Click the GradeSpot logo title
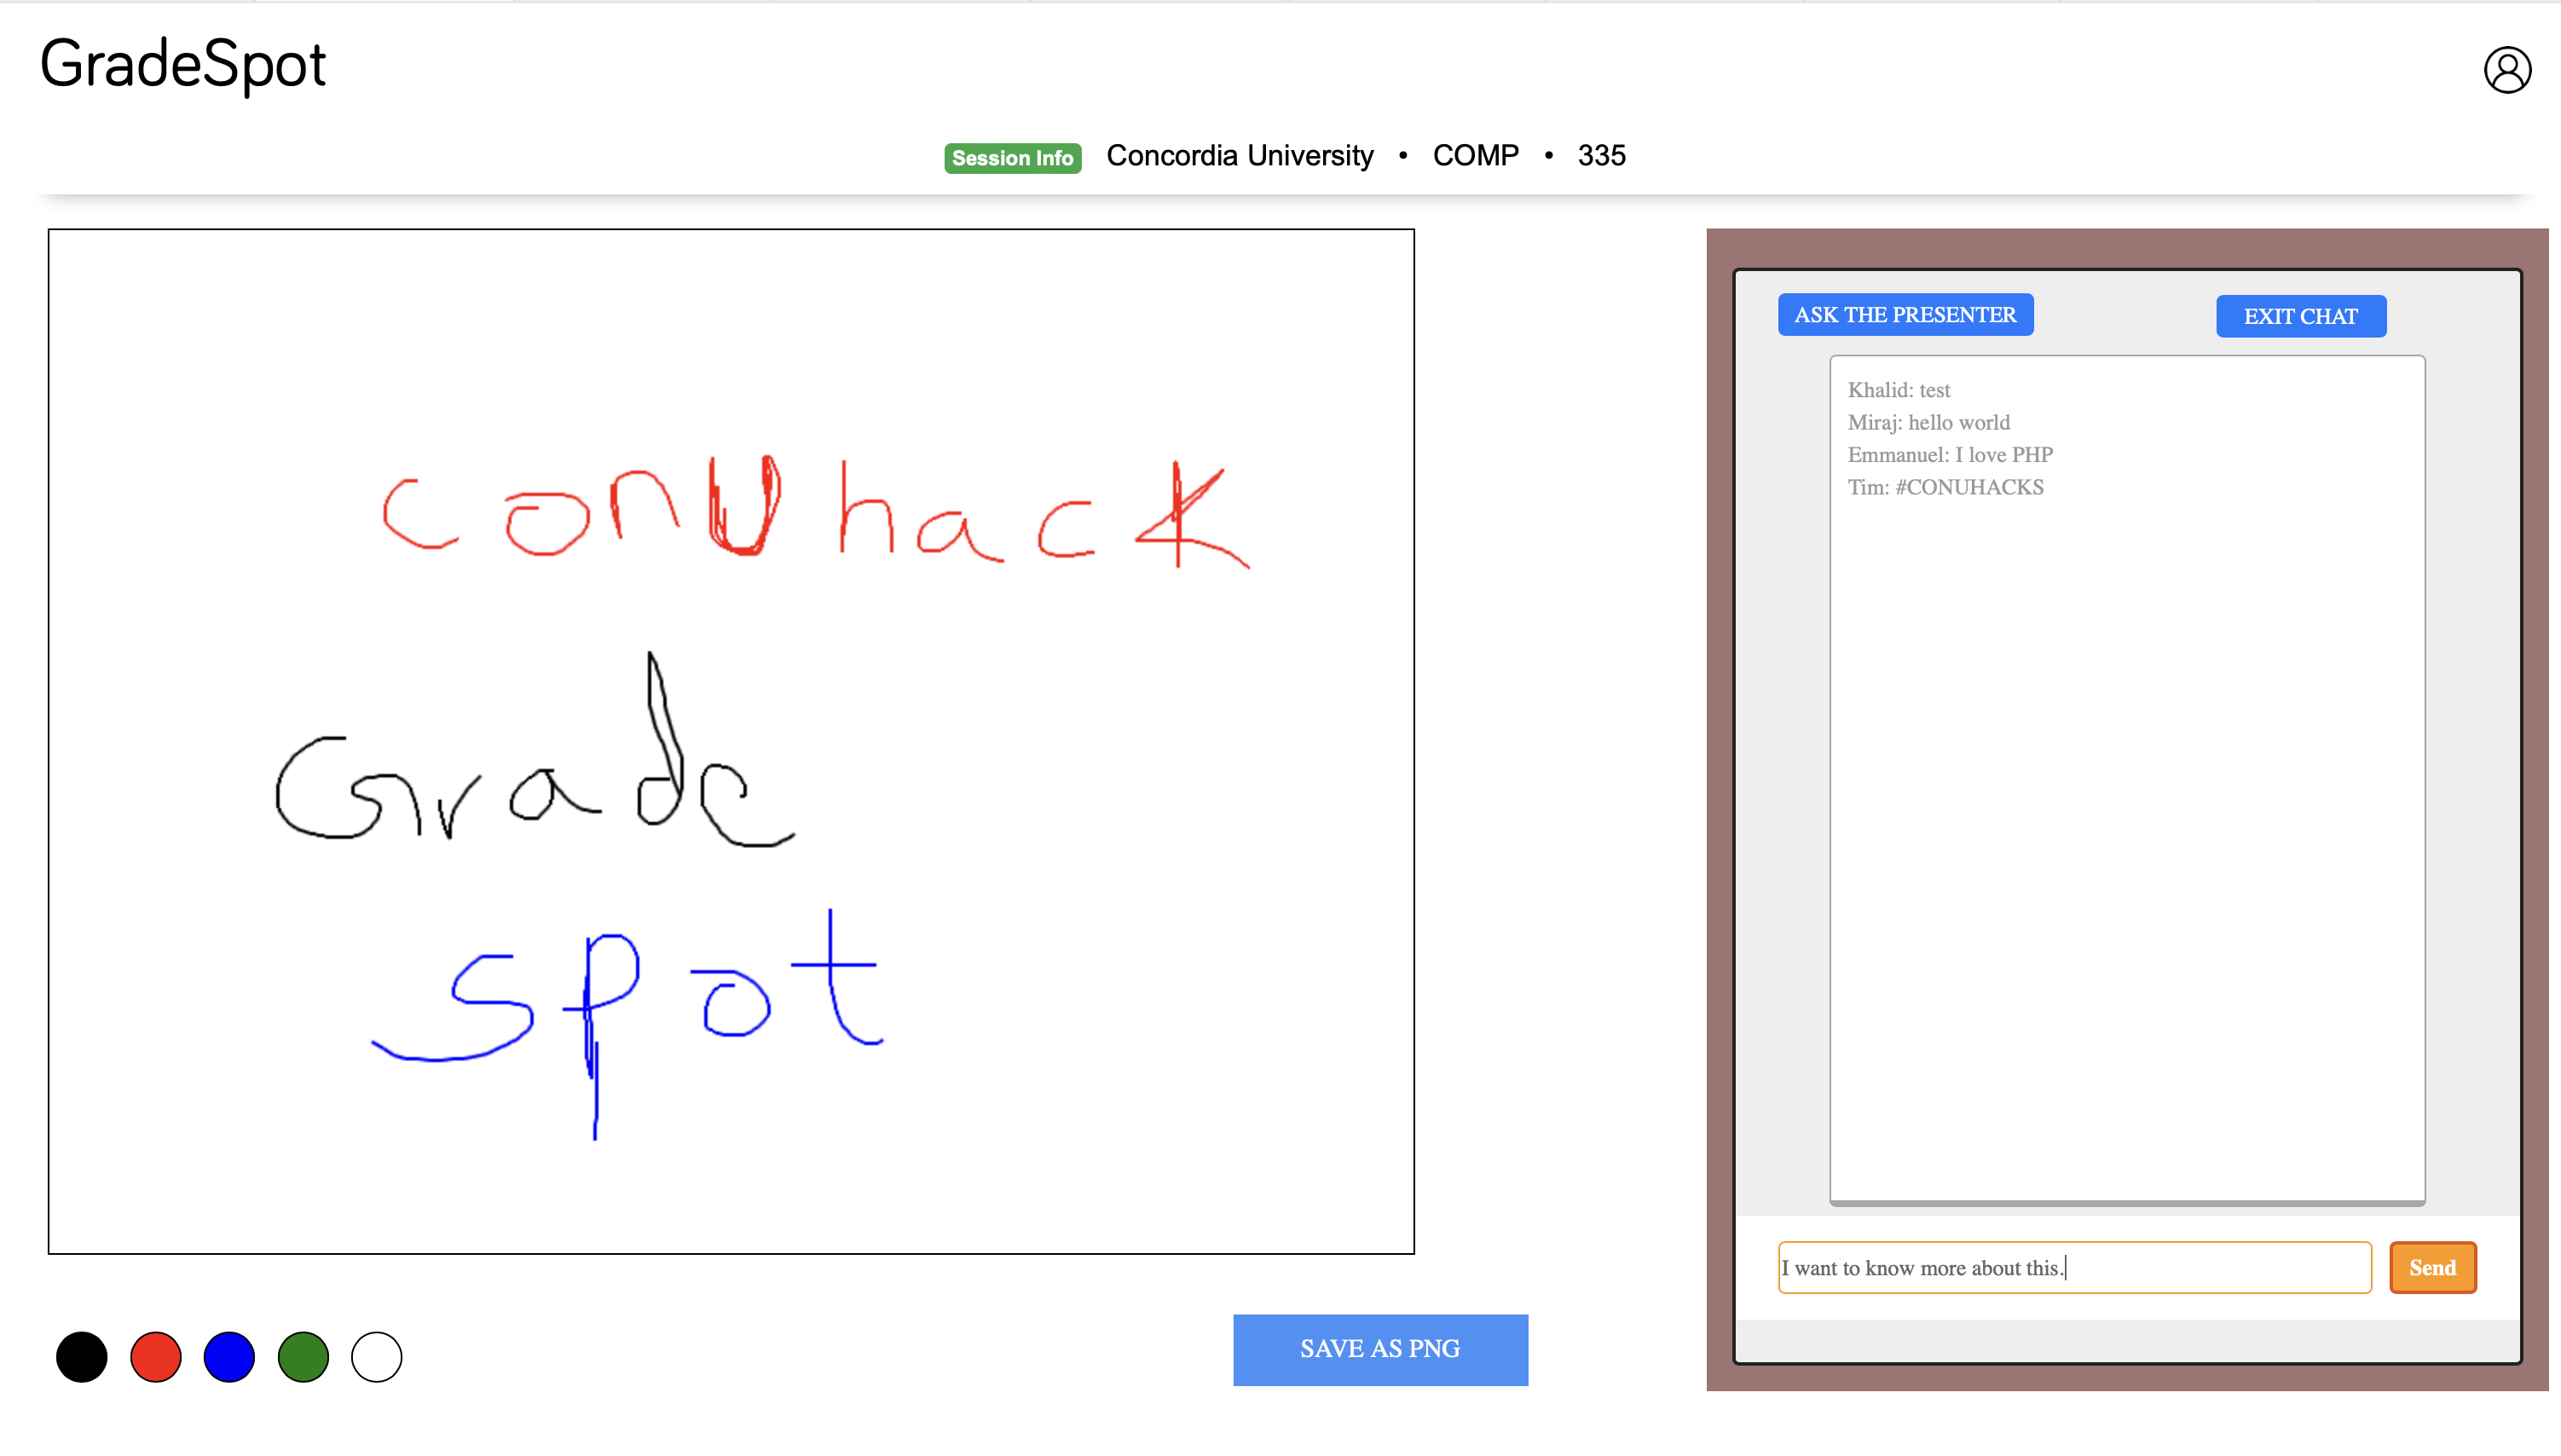The image size is (2561, 1456). tap(183, 65)
